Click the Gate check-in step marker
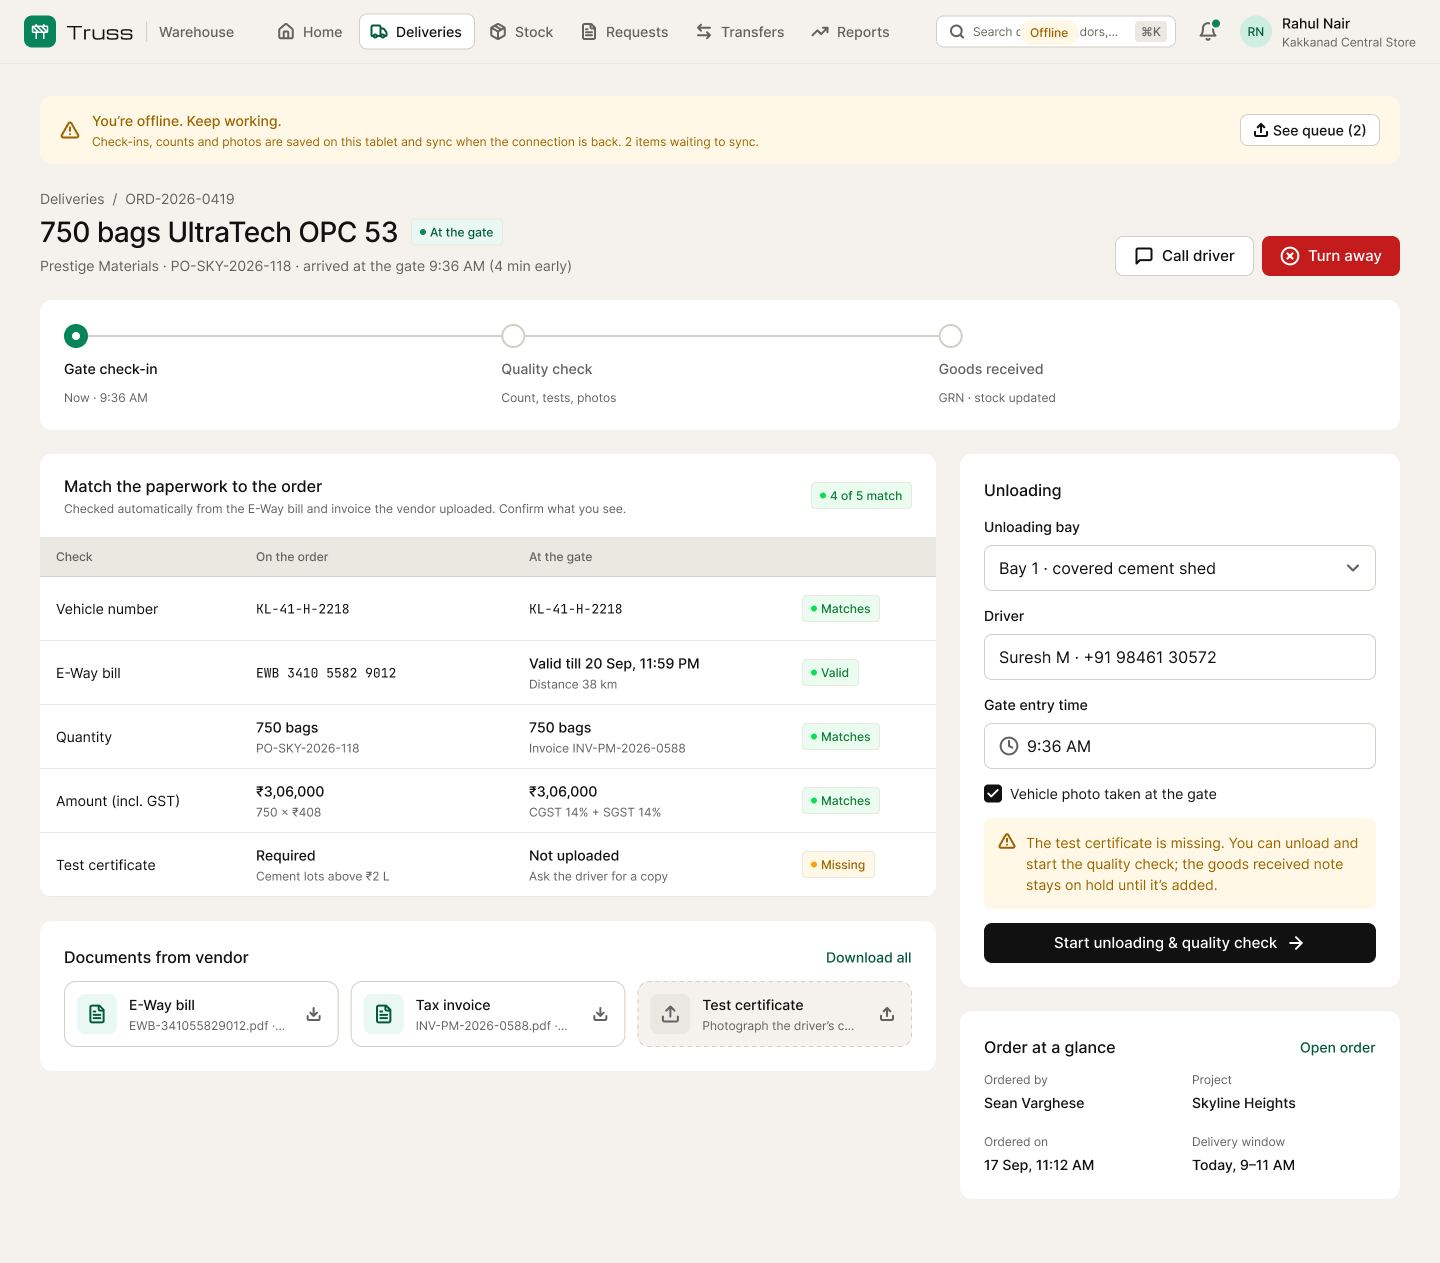 click(x=76, y=336)
